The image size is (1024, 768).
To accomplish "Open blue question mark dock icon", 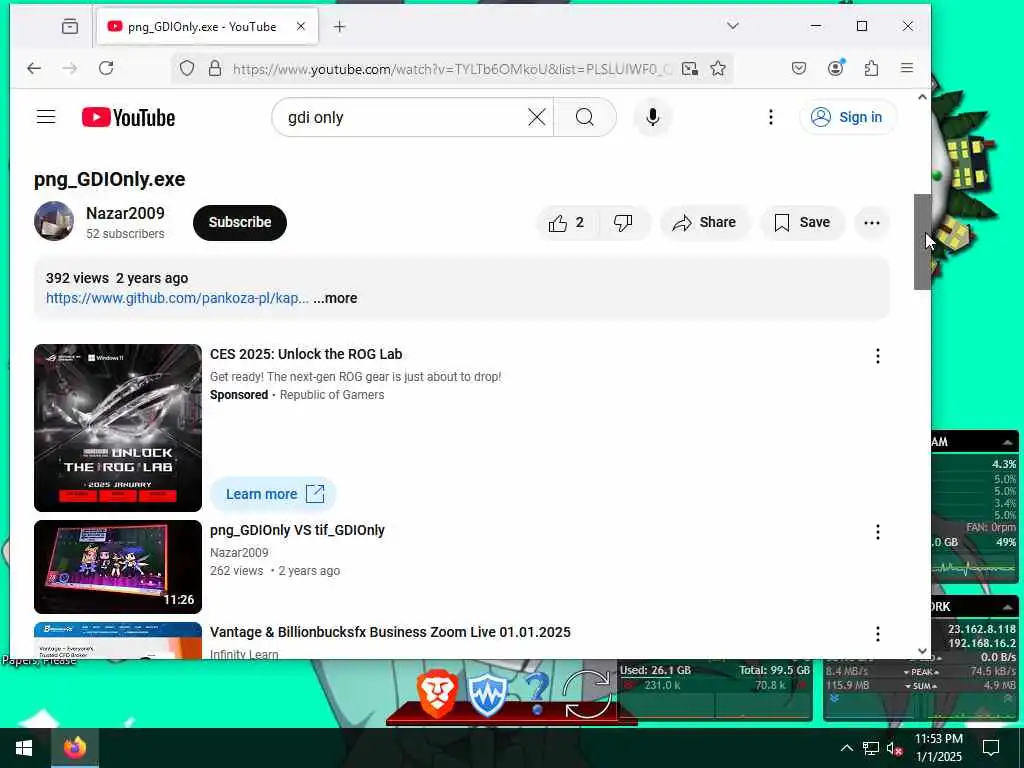I will pyautogui.click(x=537, y=694).
